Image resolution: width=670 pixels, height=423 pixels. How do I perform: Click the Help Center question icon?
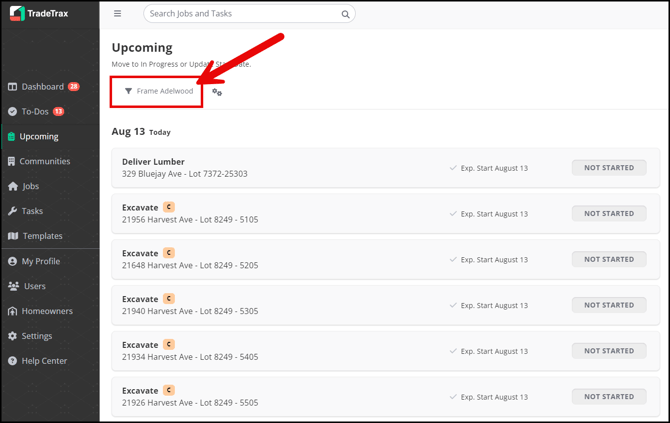click(12, 361)
